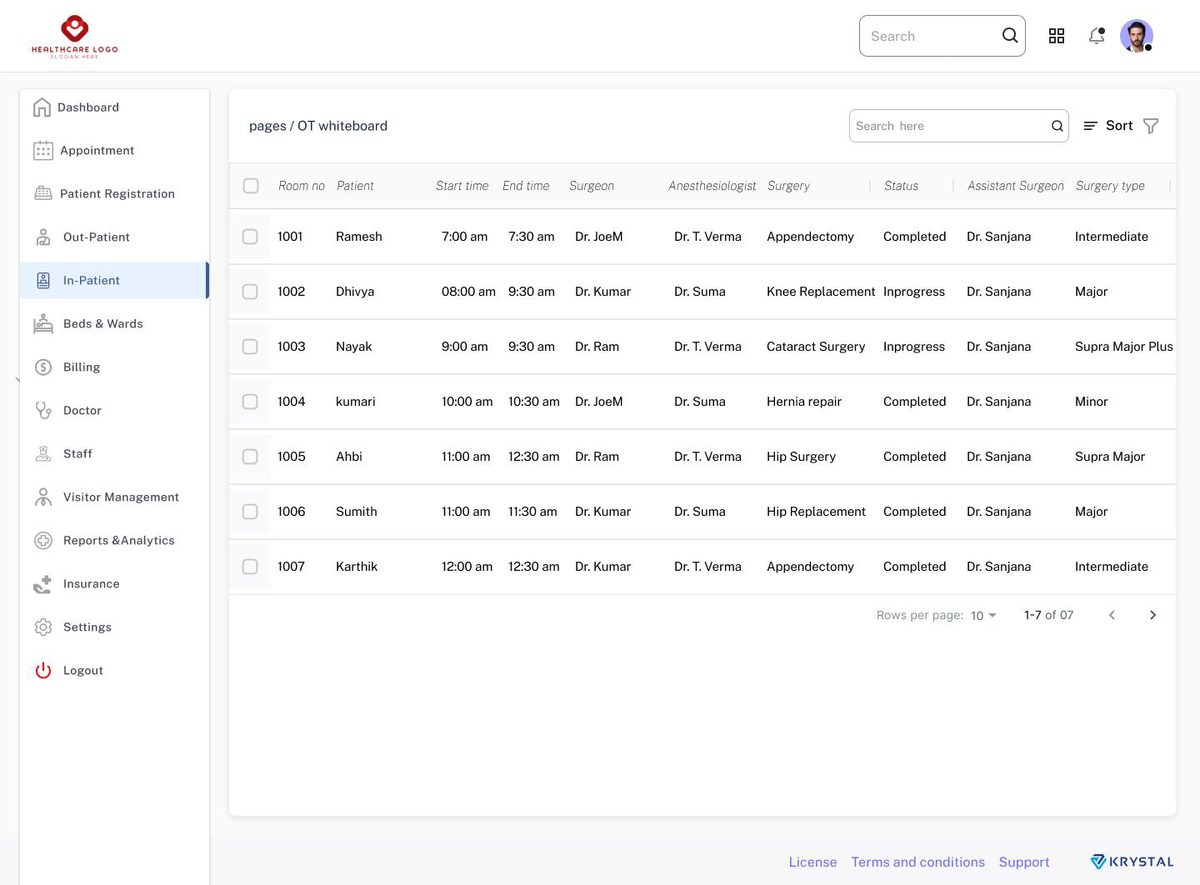This screenshot has height=885, width=1200.
Task: Focus the 'Search here' table field
Action: [x=959, y=126]
